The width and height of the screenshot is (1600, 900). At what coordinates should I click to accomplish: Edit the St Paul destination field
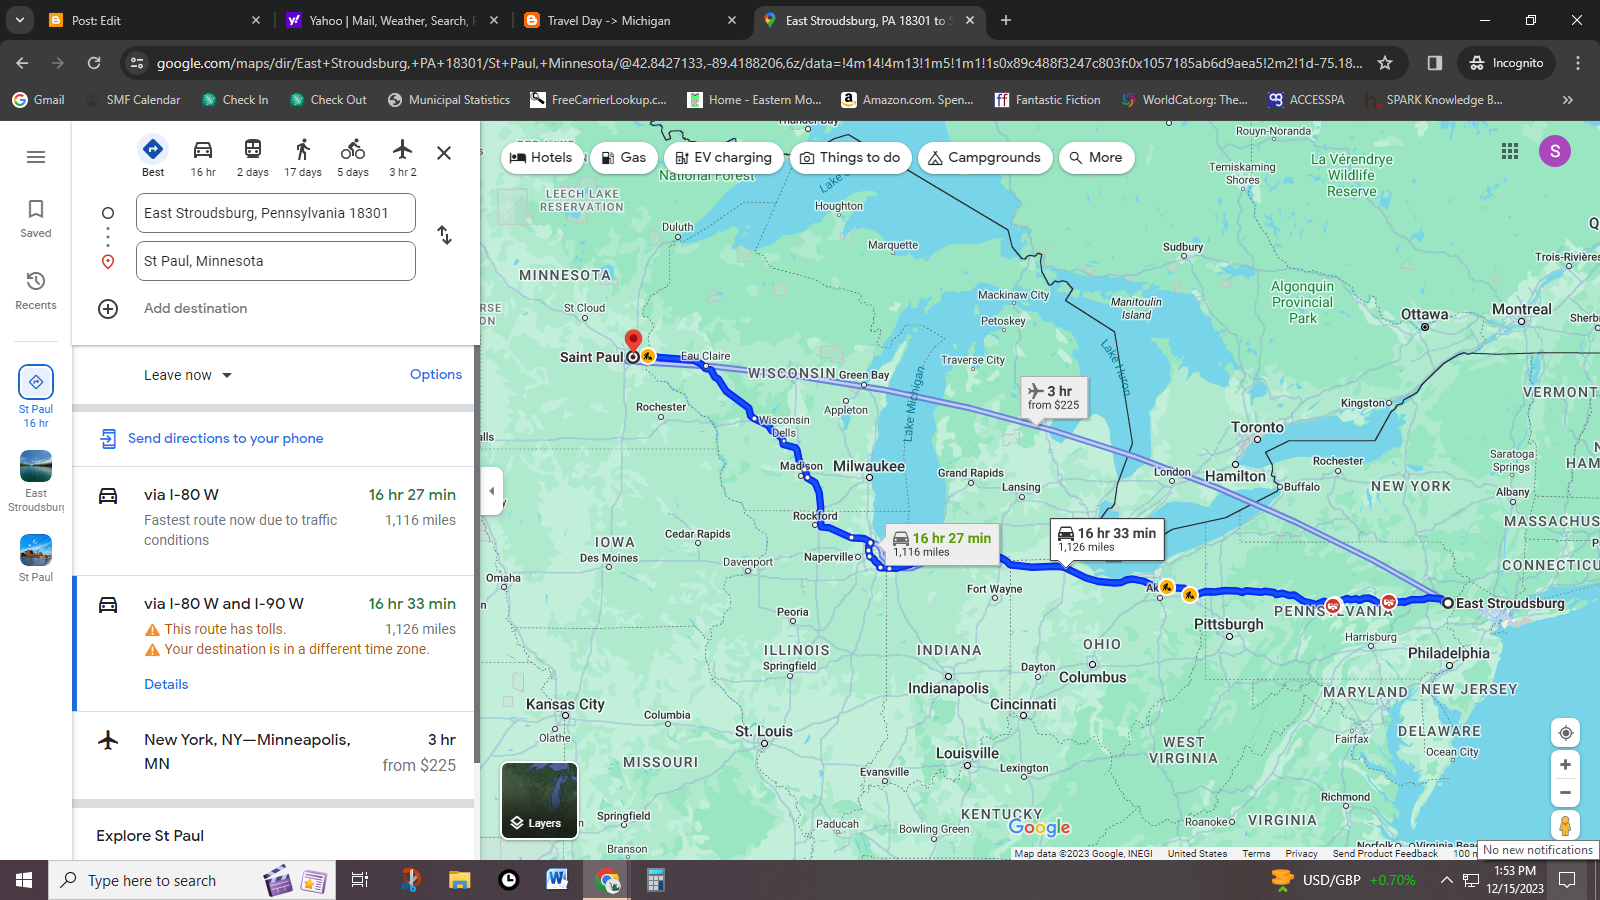276,261
